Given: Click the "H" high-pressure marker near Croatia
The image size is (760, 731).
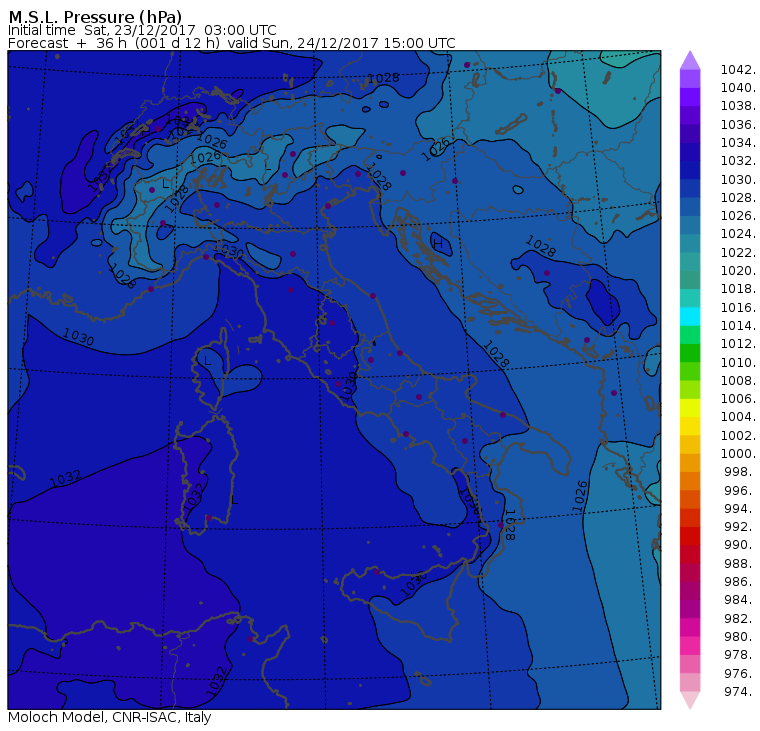Looking at the screenshot, I should pyautogui.click(x=438, y=243).
